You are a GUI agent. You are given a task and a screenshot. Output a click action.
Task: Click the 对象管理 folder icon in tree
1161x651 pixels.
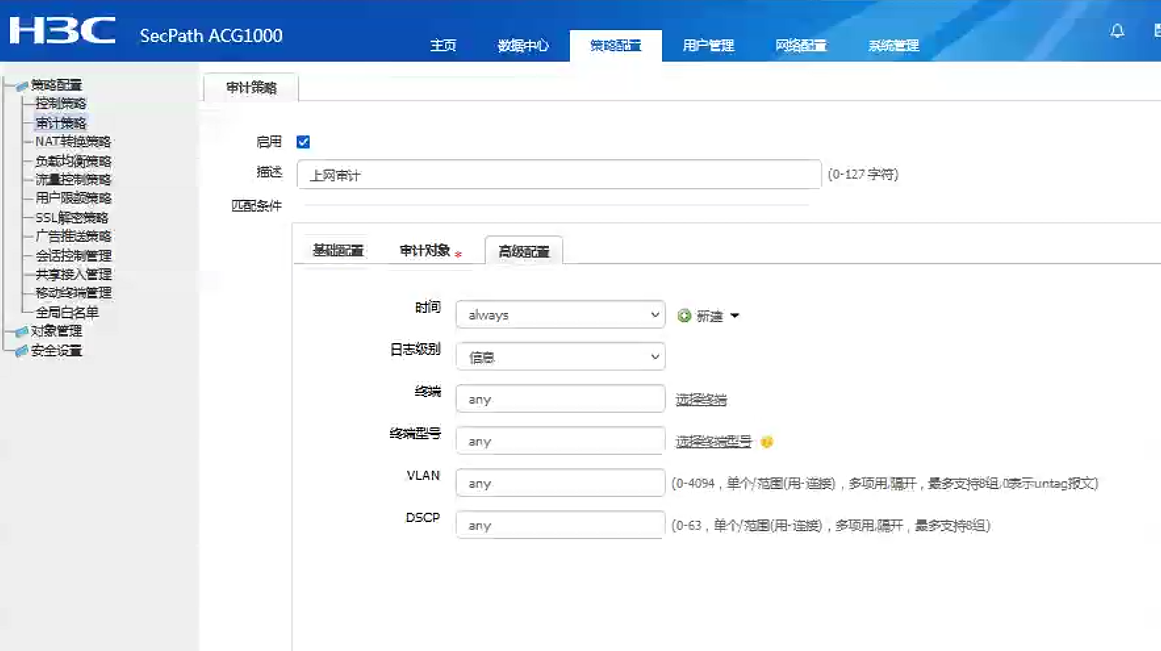tap(21, 331)
